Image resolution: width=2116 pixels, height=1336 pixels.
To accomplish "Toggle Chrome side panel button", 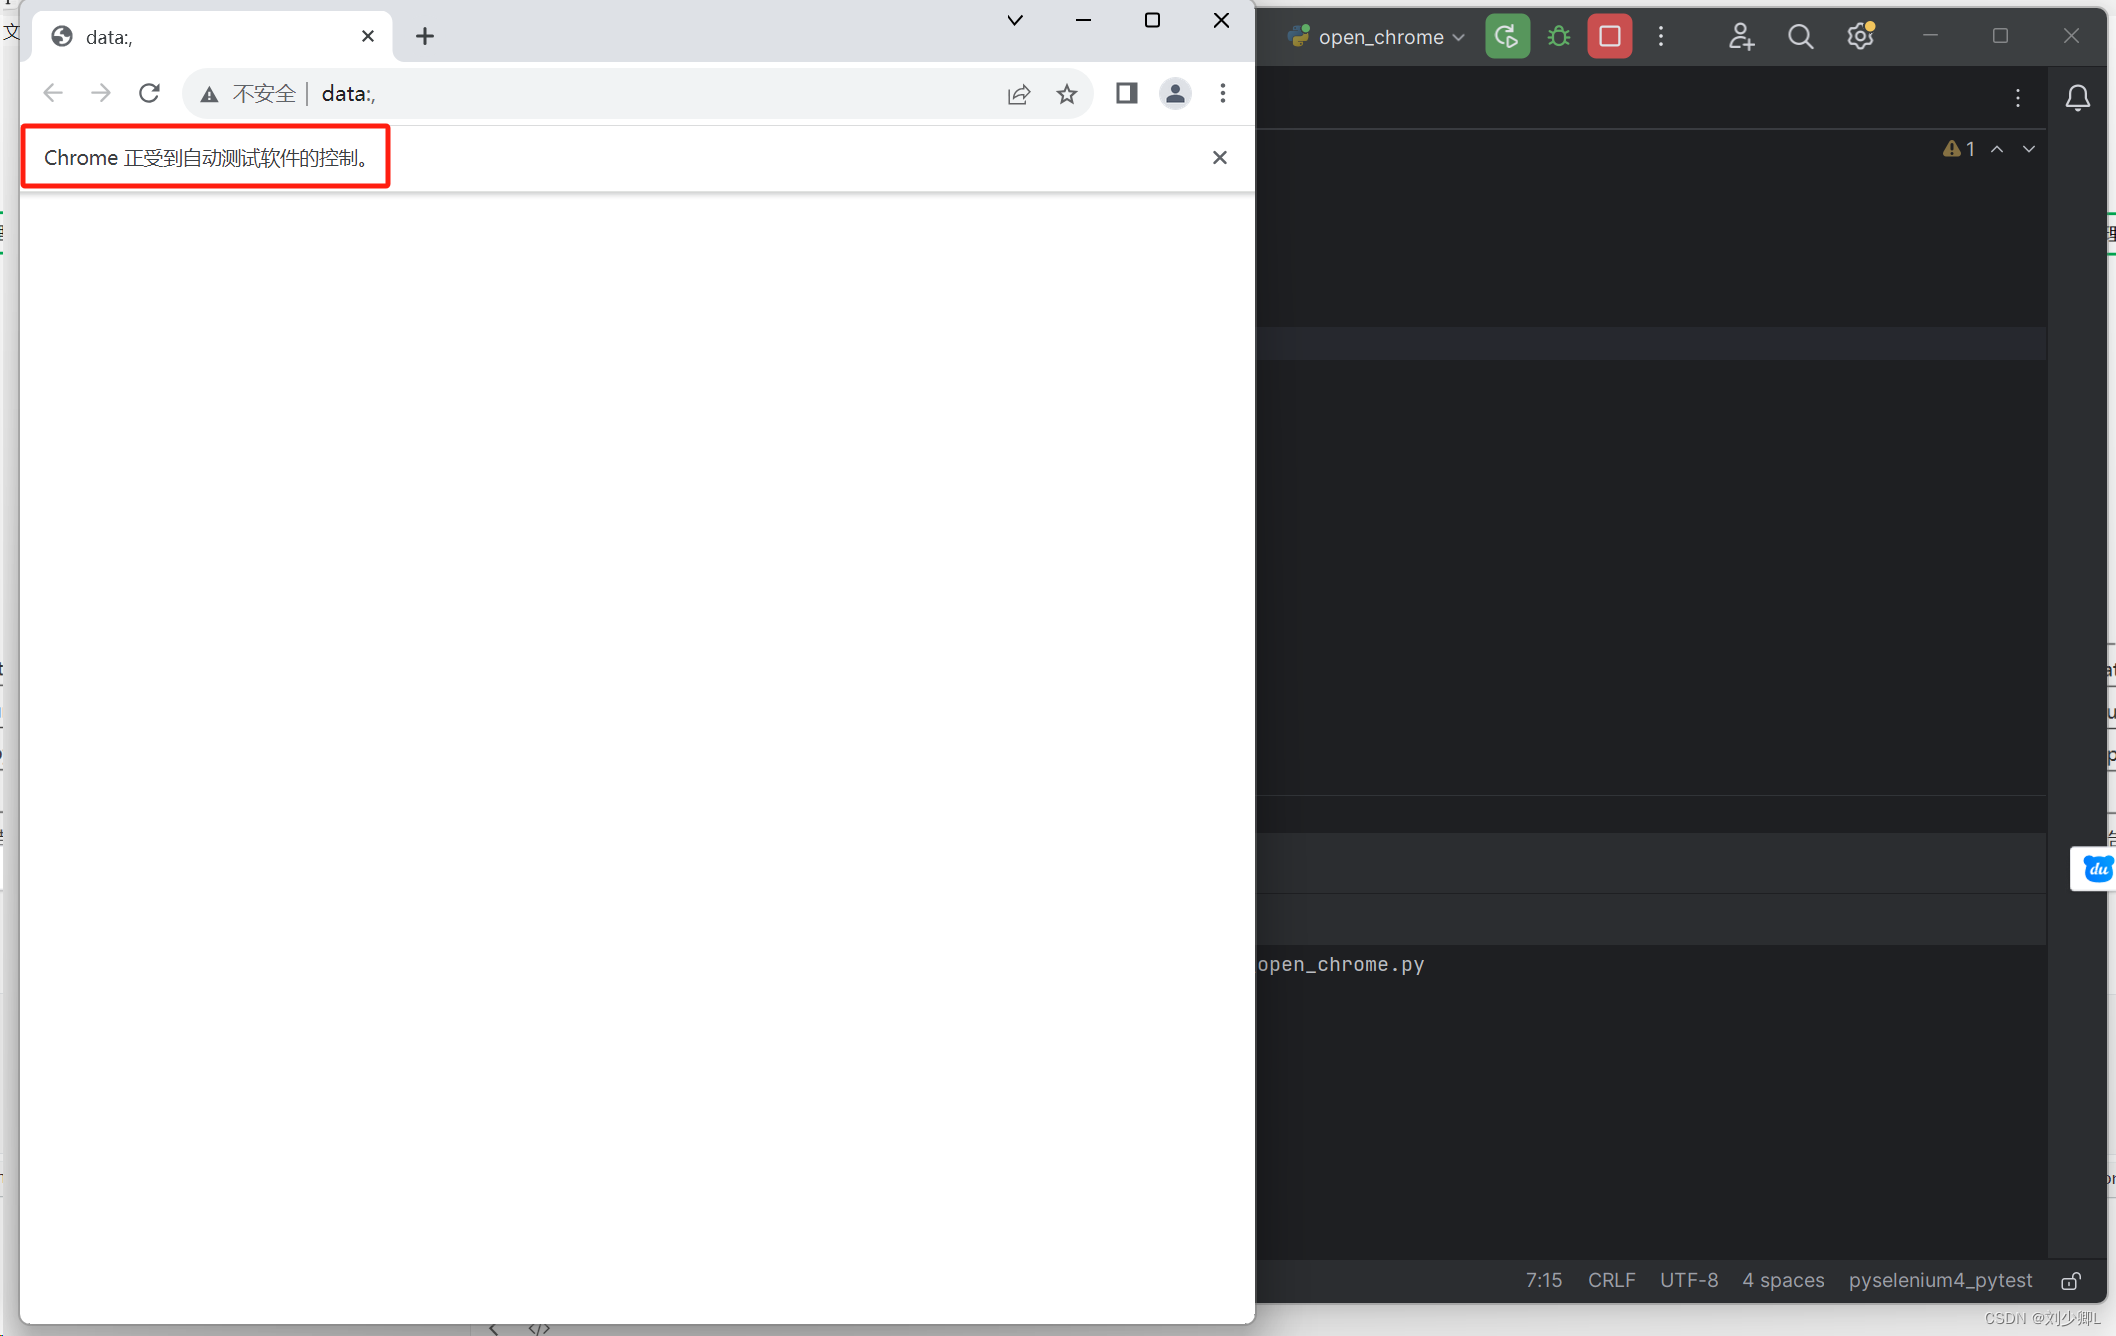I will pyautogui.click(x=1126, y=93).
